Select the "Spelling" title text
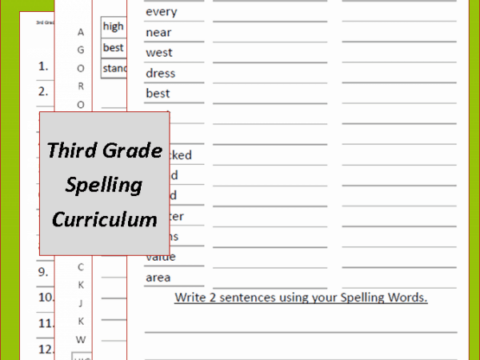 tap(104, 185)
